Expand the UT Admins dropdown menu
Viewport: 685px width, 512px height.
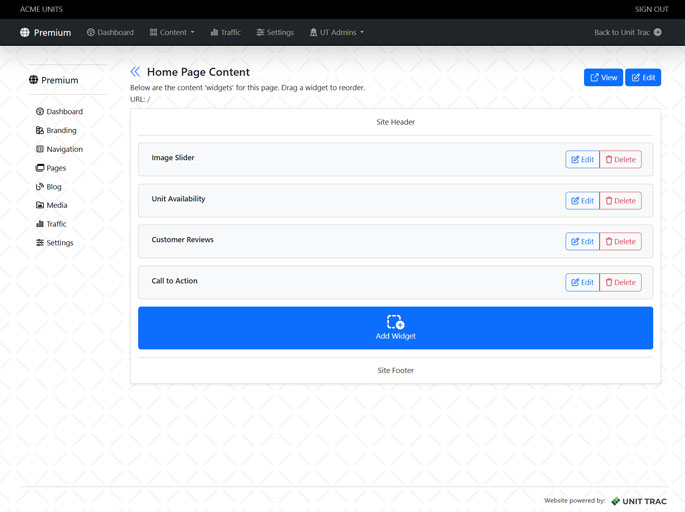[337, 33]
